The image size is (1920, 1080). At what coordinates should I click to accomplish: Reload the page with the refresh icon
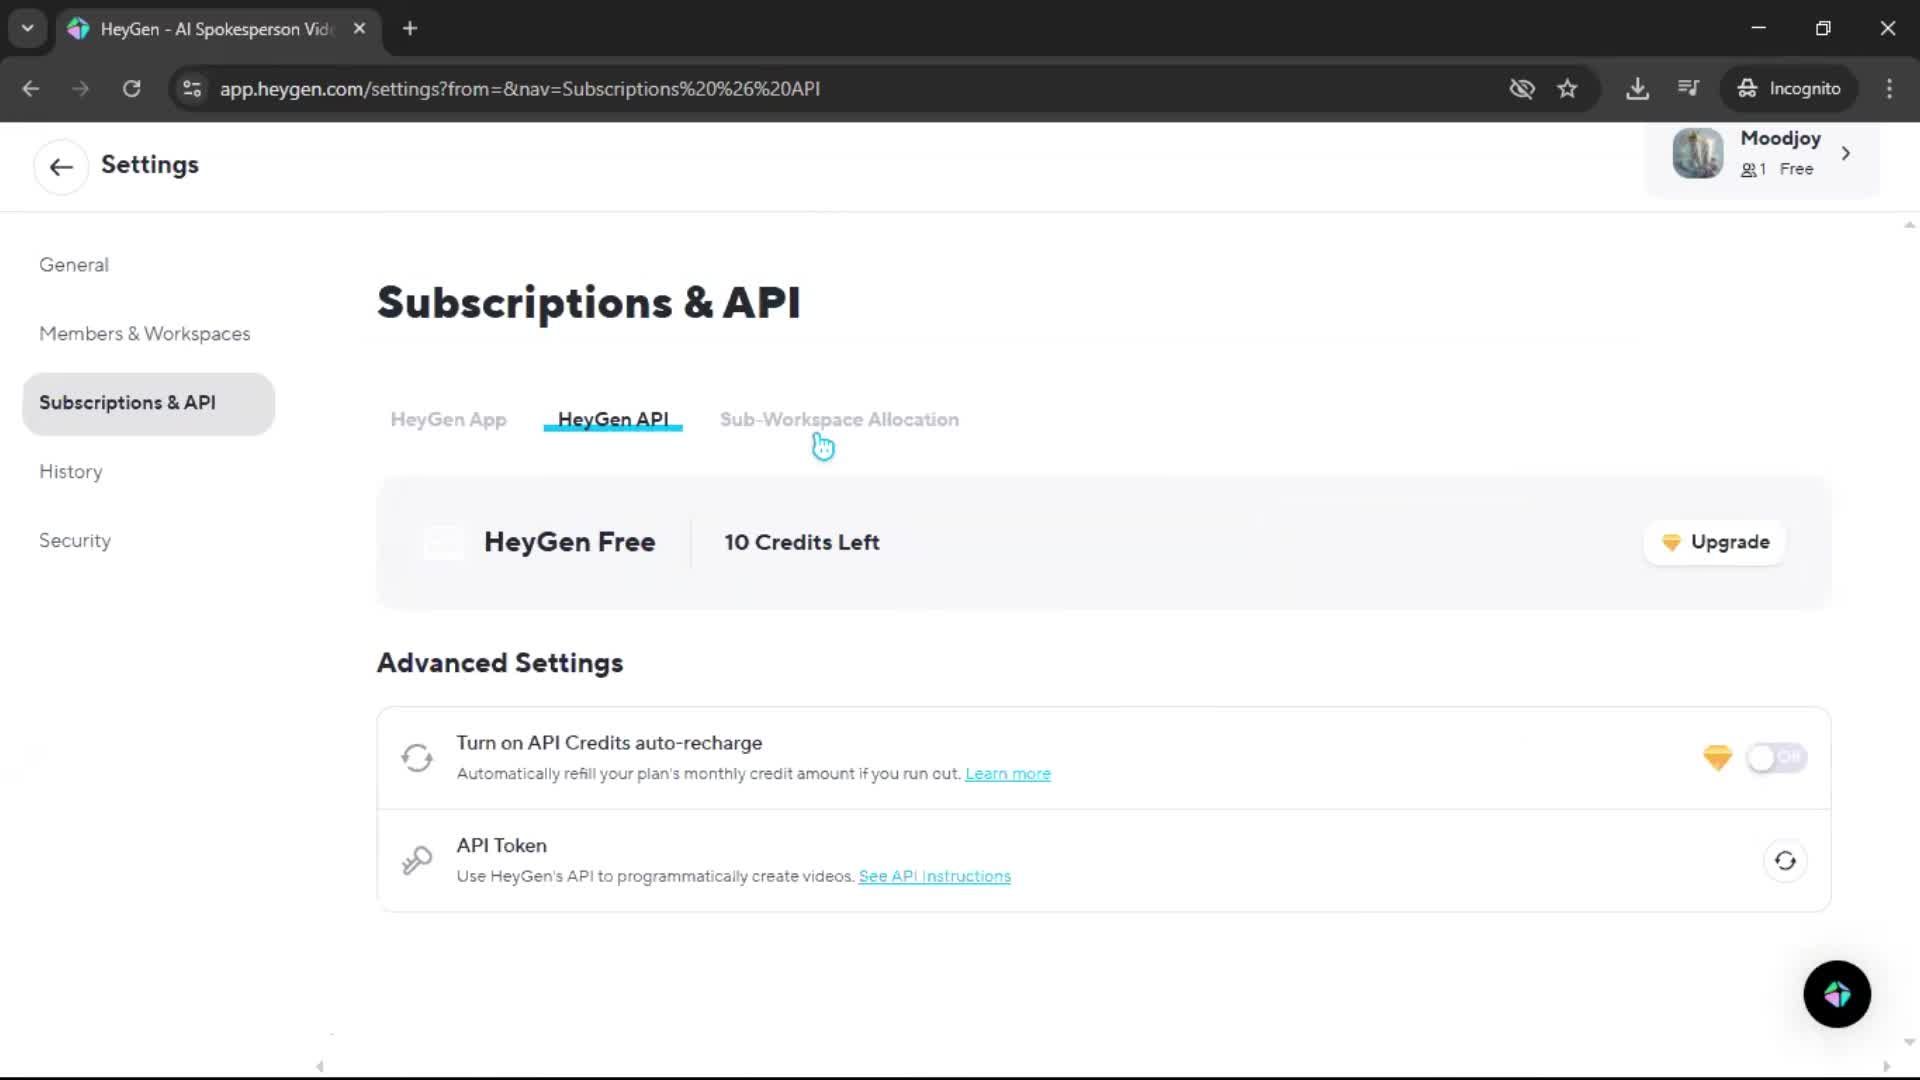tap(132, 89)
